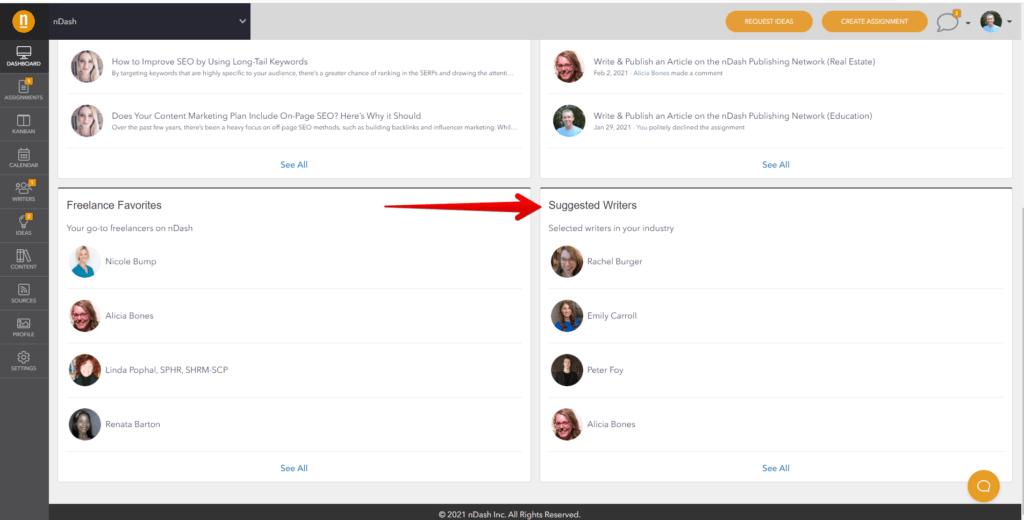Click author photo beside Long-Tail Keywords idea
The width and height of the screenshot is (1024, 520).
pos(87,67)
